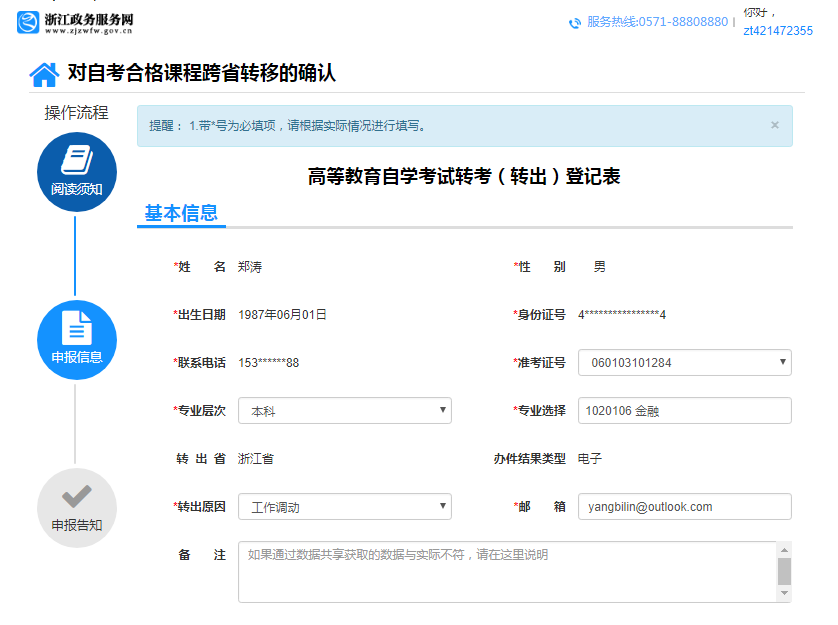Viewport: 838px width, 625px height.
Task: Click the remarks scrollbar down arrow
Action: 784,594
